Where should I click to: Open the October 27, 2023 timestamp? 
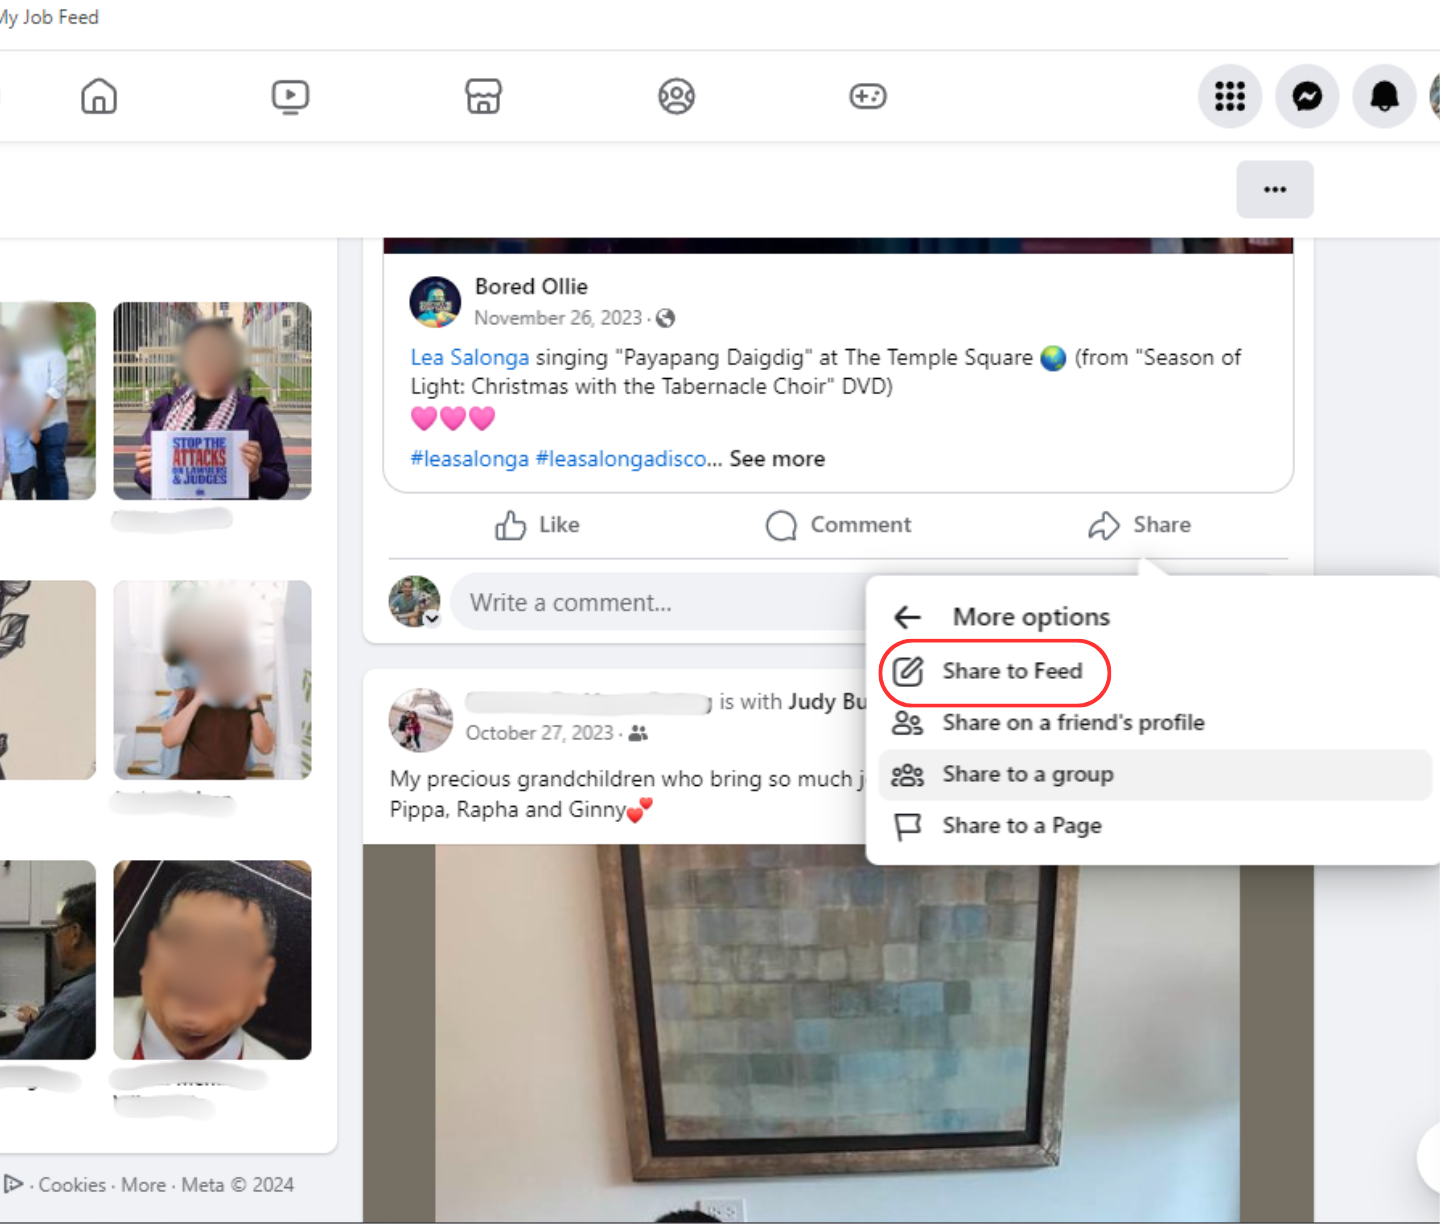[x=540, y=733]
